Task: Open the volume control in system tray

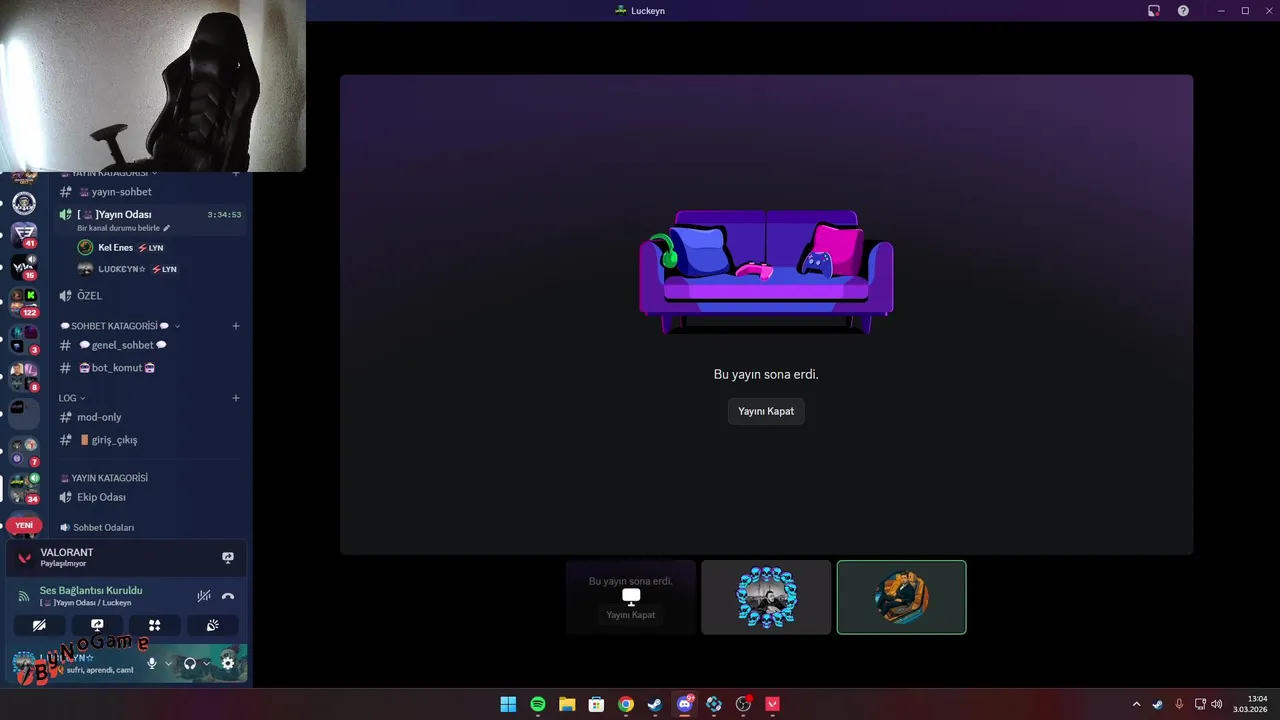Action: [x=1217, y=704]
